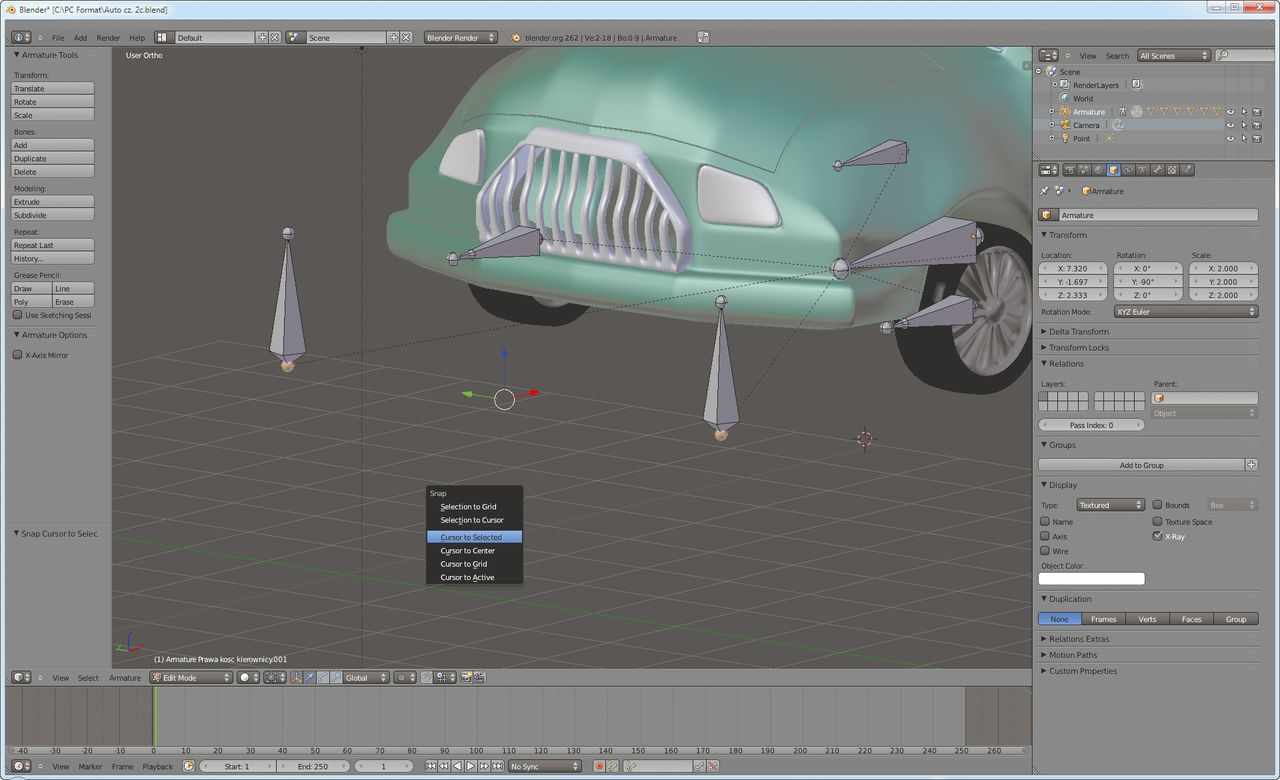
Task: Click the Duplicate bones button
Action: click(x=52, y=159)
